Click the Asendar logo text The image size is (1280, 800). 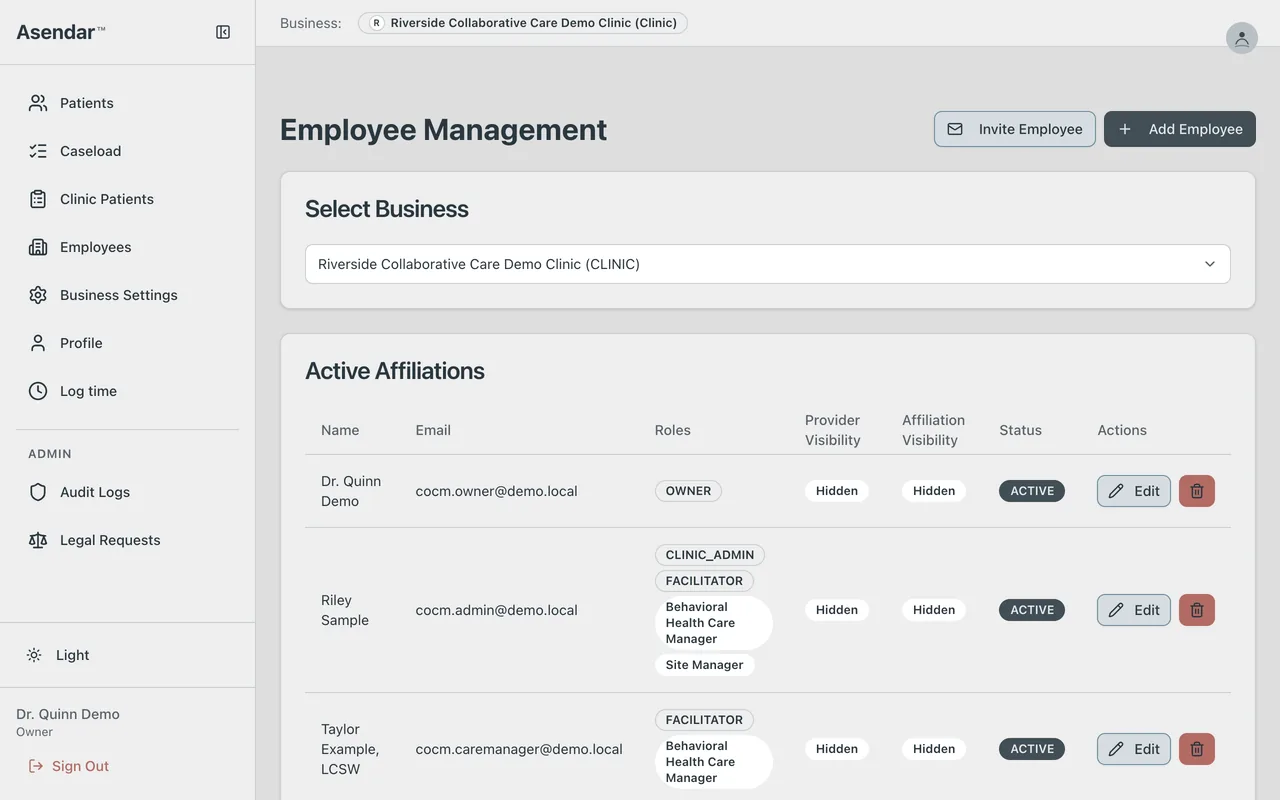tap(60, 32)
